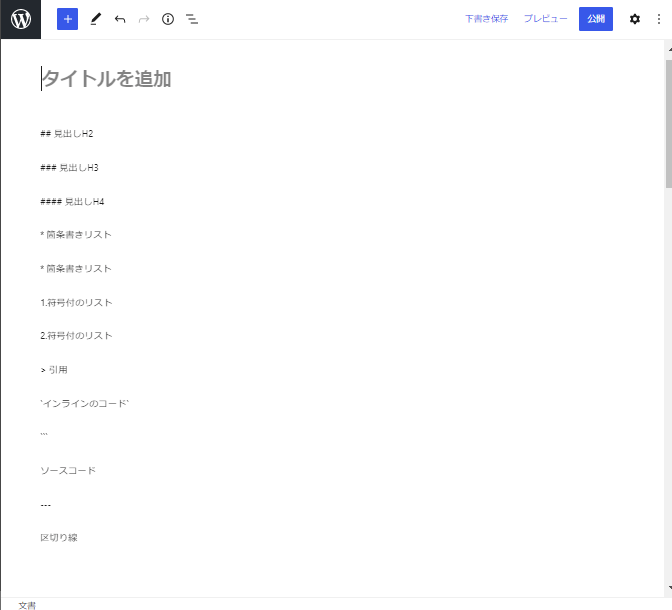
Task: Select the '1.符号付のリスト' line
Action: tap(76, 303)
